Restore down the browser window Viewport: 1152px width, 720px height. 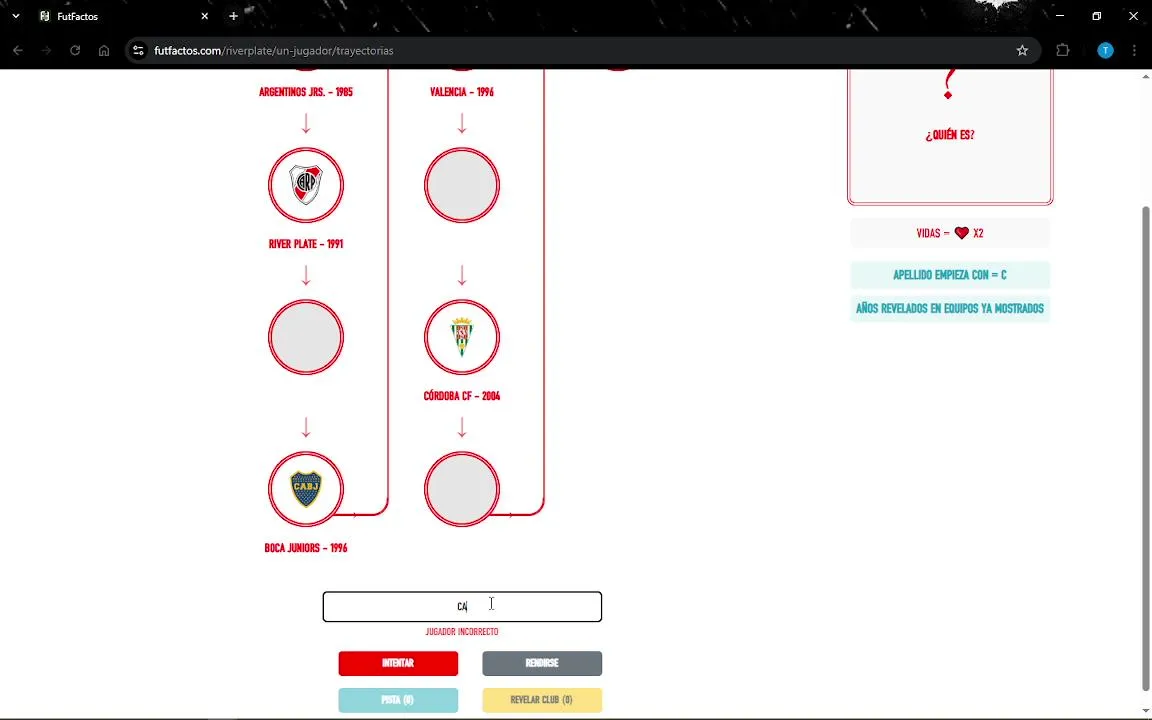click(1096, 16)
